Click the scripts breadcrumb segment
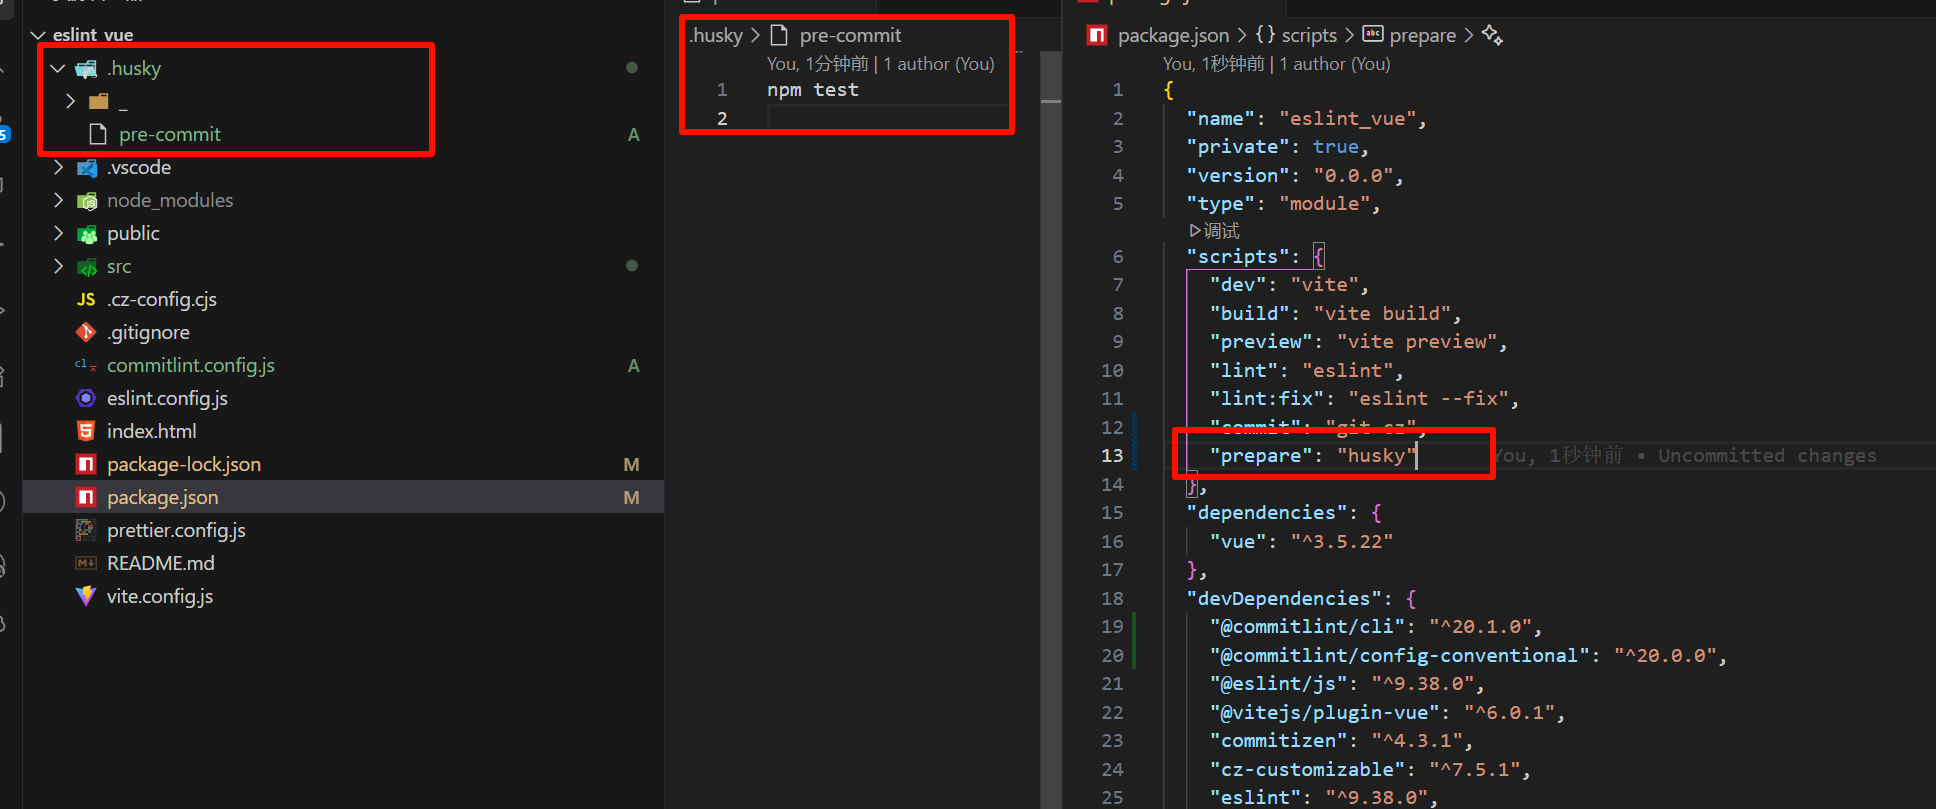Image resolution: width=1936 pixels, height=809 pixels. click(1308, 36)
